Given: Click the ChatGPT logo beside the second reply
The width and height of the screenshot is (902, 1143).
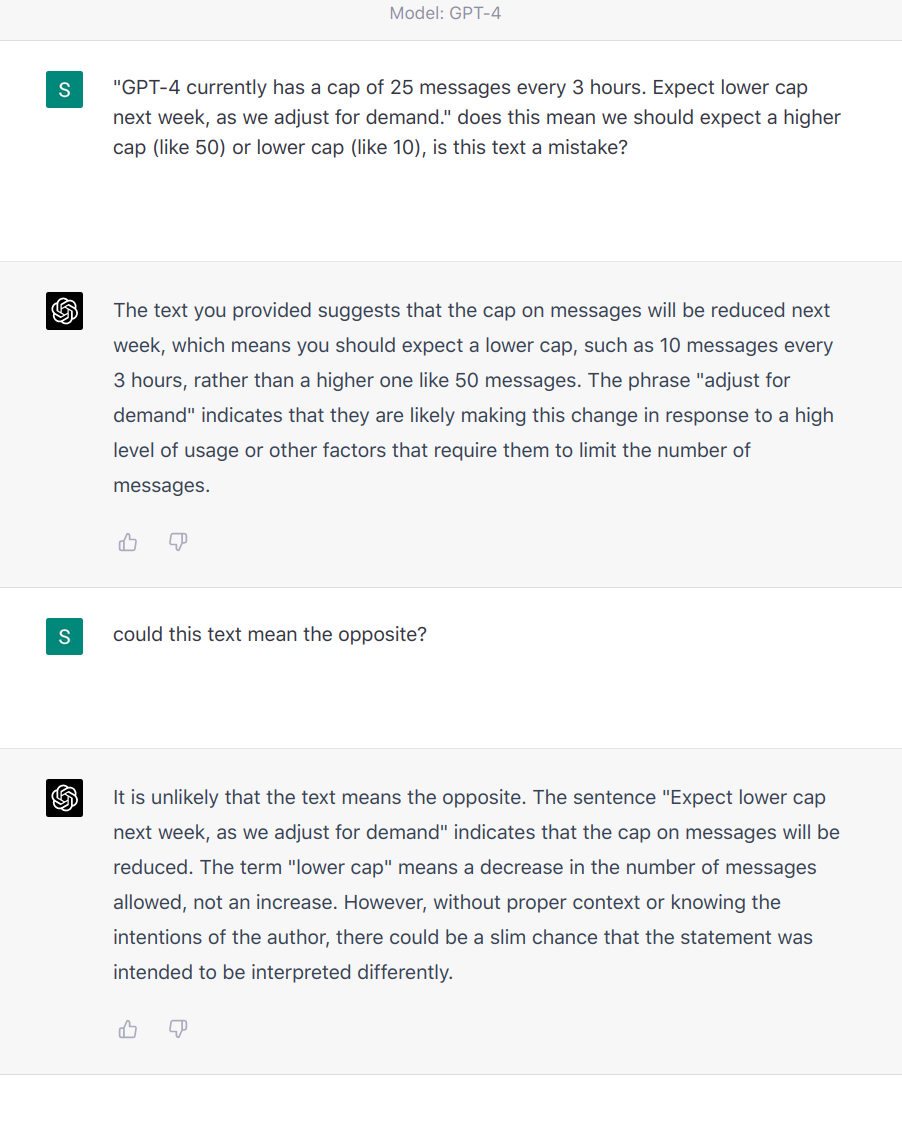Looking at the screenshot, I should (65, 798).
